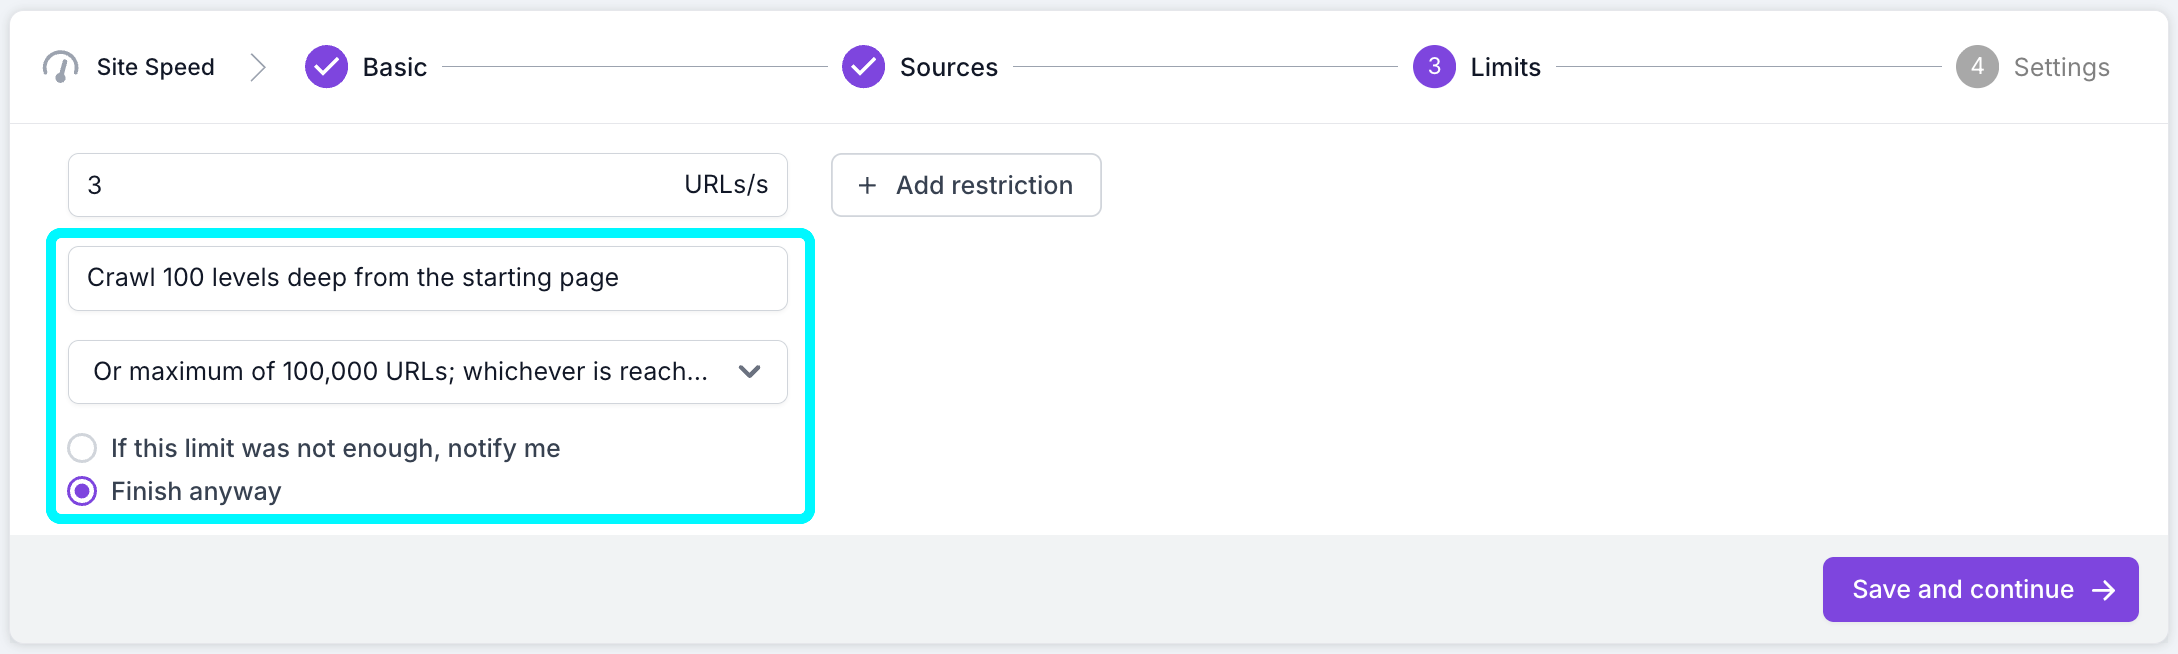The image size is (2178, 654).
Task: Click the Site Speed gauge icon
Action: click(60, 66)
